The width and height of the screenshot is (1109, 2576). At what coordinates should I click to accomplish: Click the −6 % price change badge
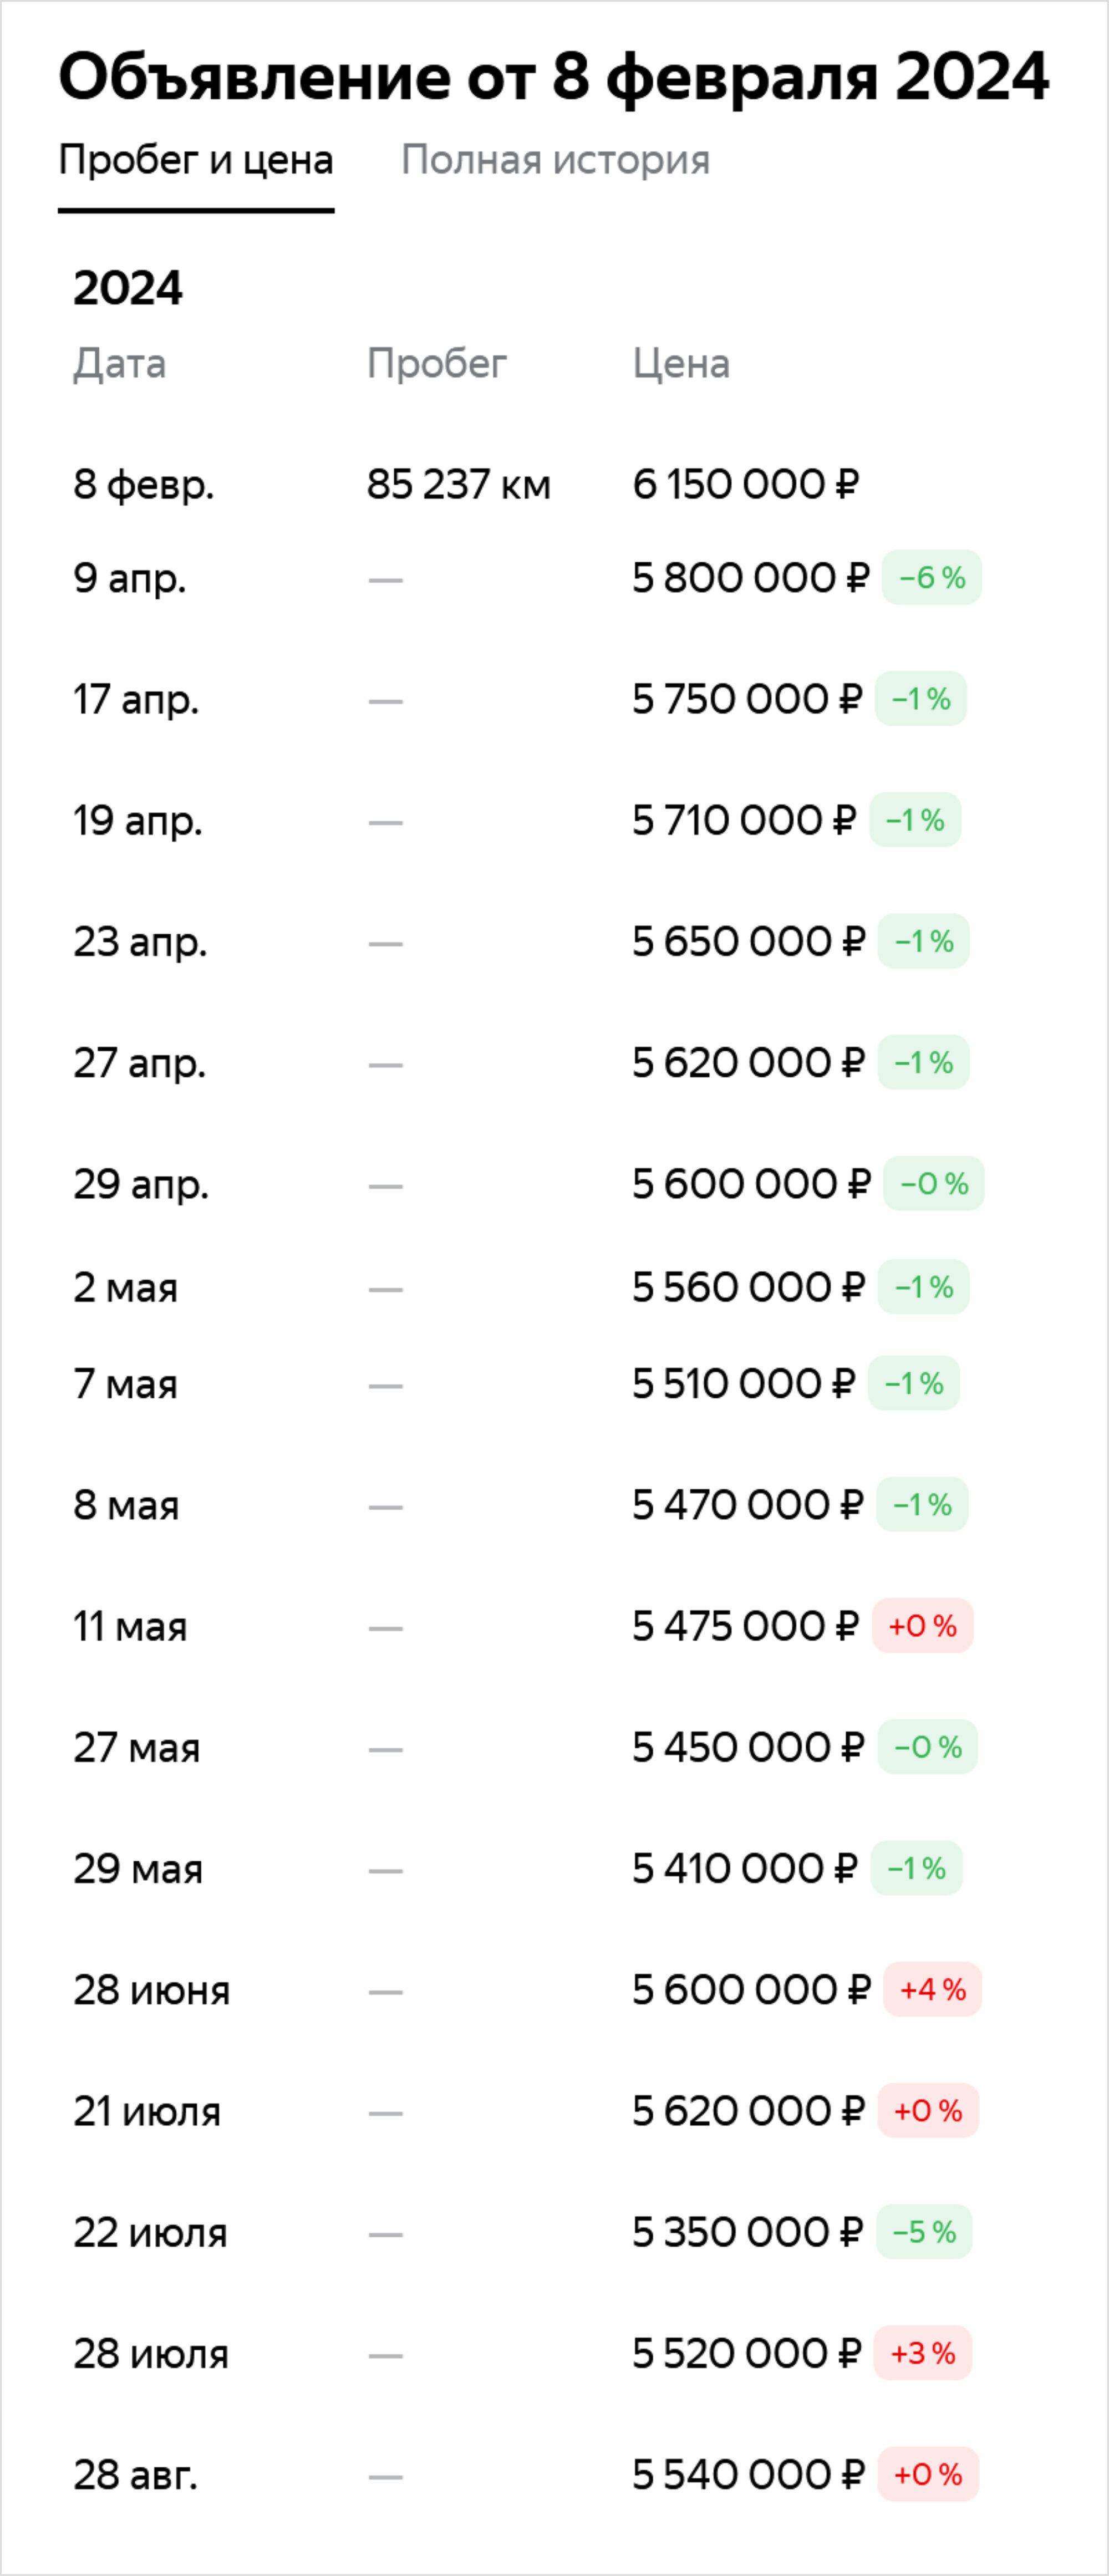click(931, 578)
